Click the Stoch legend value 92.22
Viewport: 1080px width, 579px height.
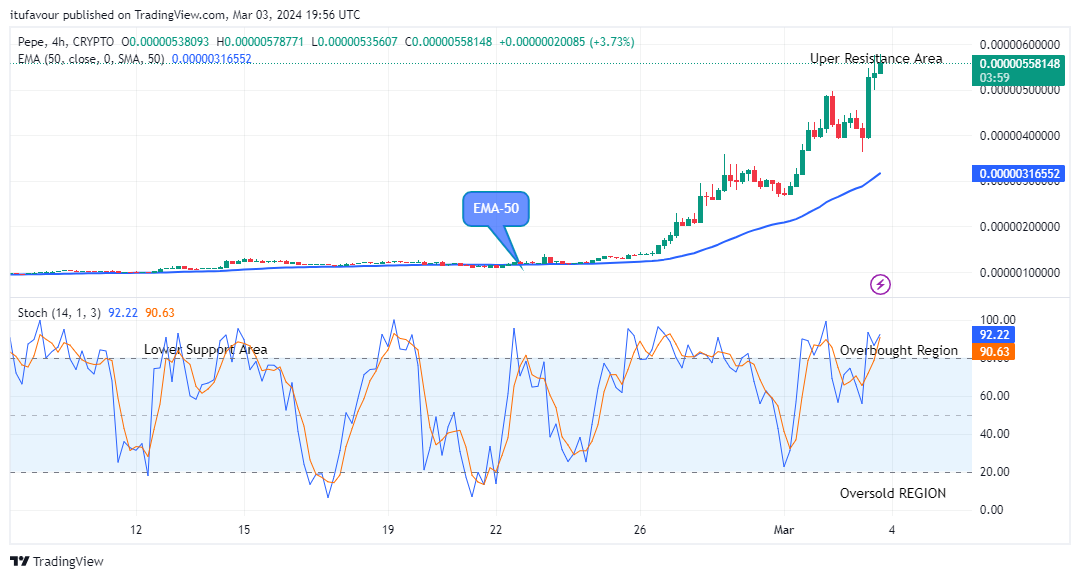[123, 313]
